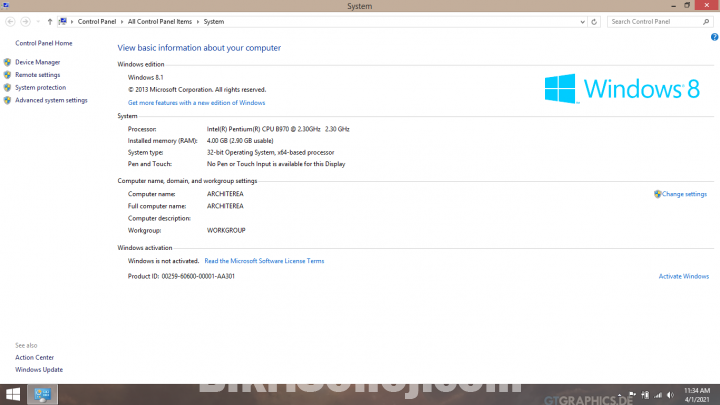Click the system icon in title bar
This screenshot has width=720, height=405.
click(x=6, y=6)
